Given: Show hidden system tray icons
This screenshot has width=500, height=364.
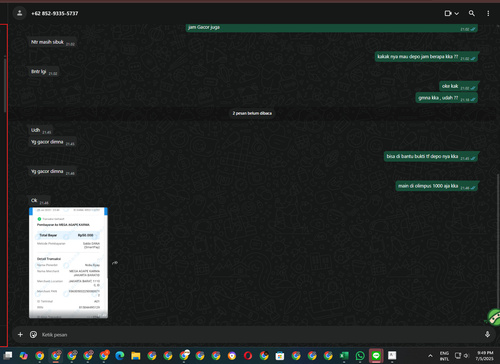Looking at the screenshot, I should 430,356.
